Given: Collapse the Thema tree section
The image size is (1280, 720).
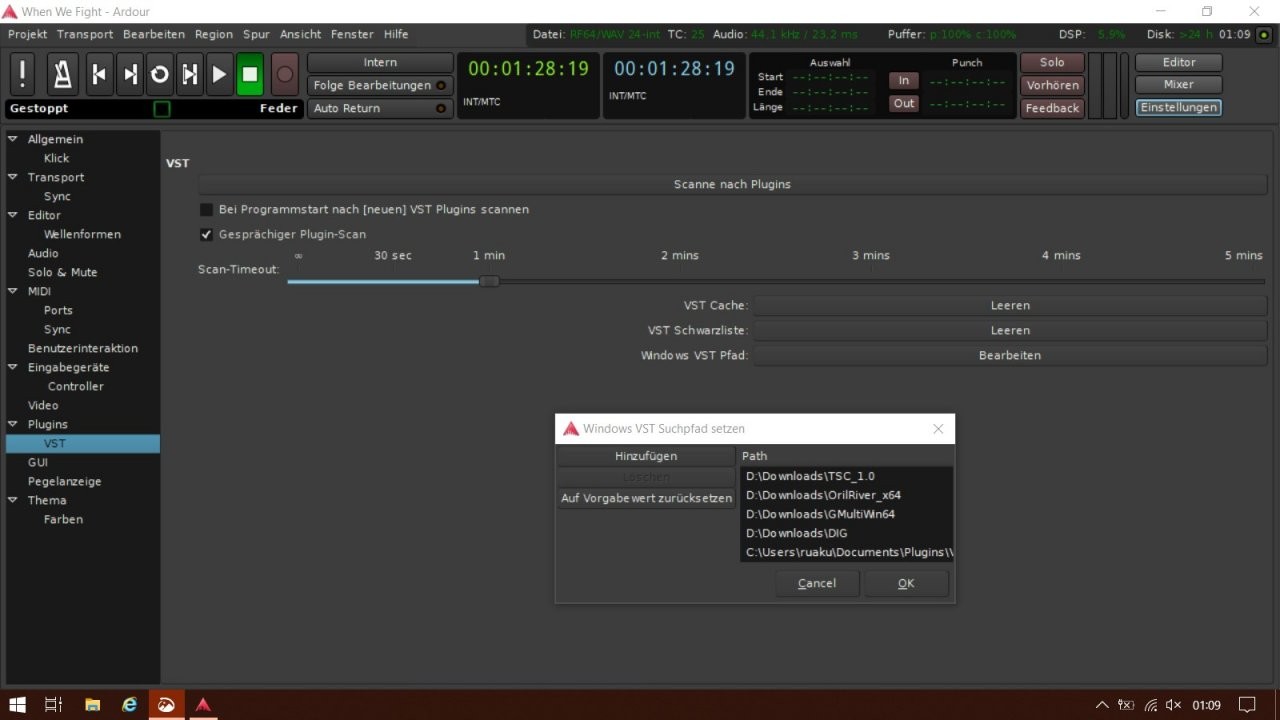Looking at the screenshot, I should click(x=13, y=500).
